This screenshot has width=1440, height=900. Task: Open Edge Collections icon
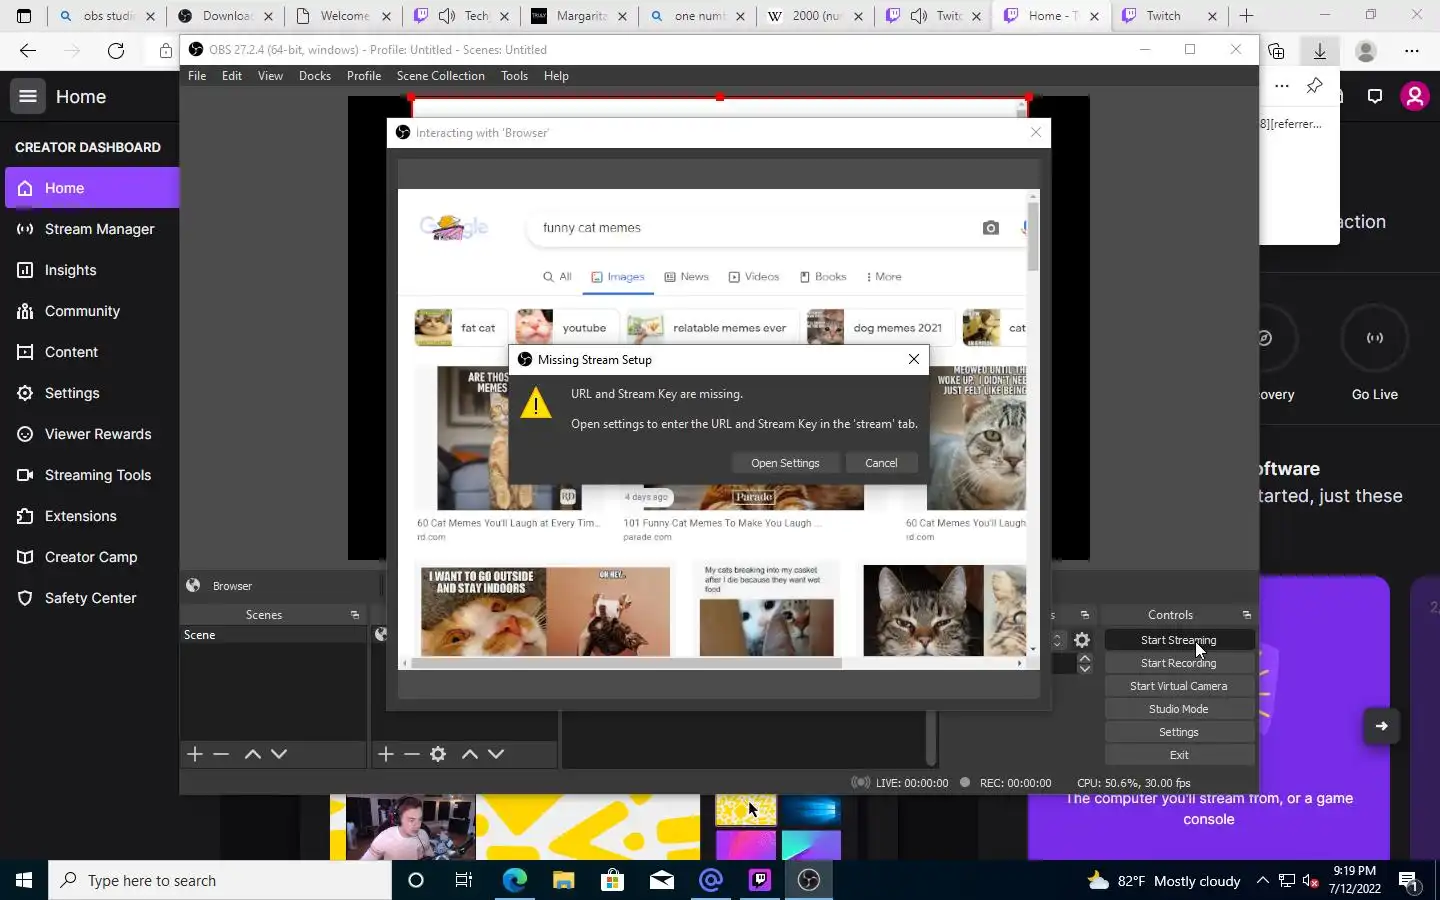pyautogui.click(x=1276, y=51)
